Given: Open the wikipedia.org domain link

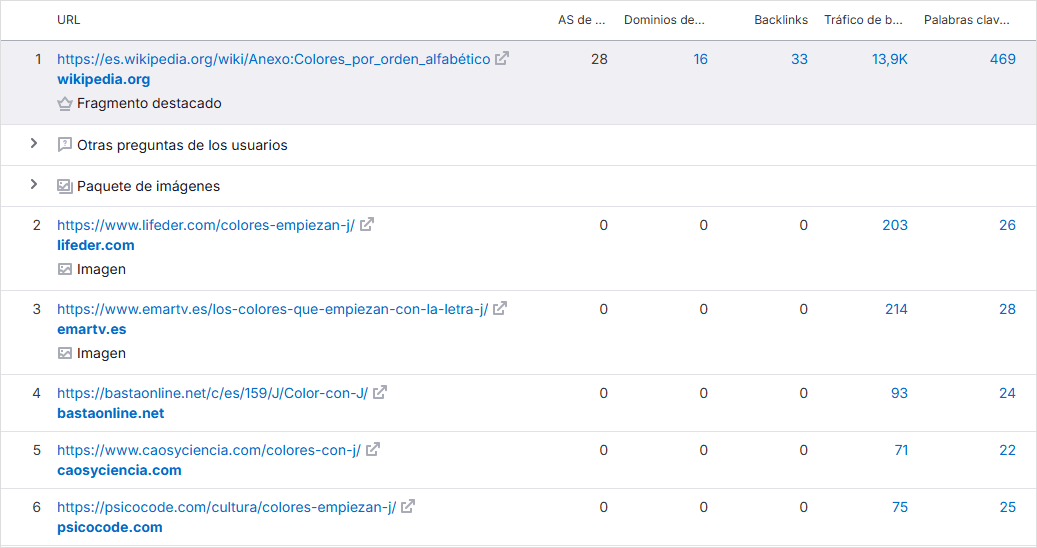Looking at the screenshot, I should click(103, 79).
